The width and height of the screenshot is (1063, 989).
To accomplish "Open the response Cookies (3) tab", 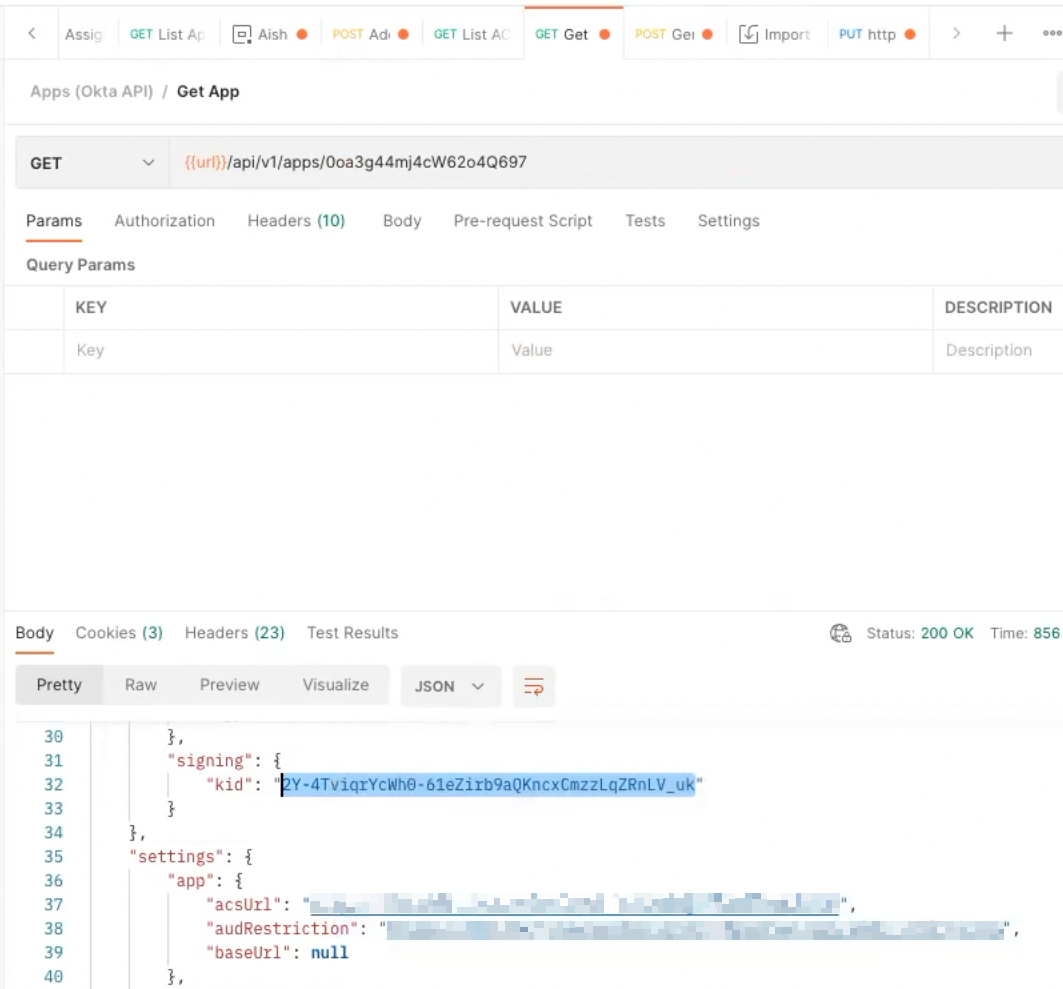I will pyautogui.click(x=119, y=633).
